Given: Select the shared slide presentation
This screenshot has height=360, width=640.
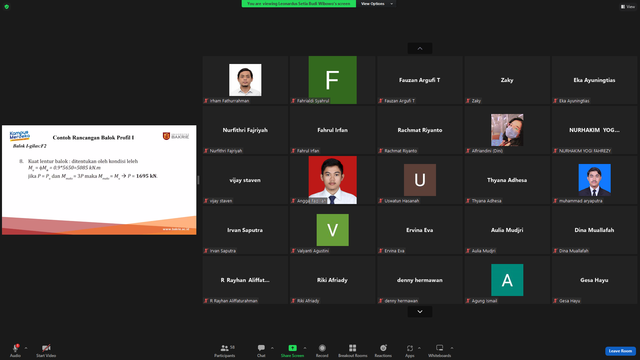Looking at the screenshot, I should 99,180.
